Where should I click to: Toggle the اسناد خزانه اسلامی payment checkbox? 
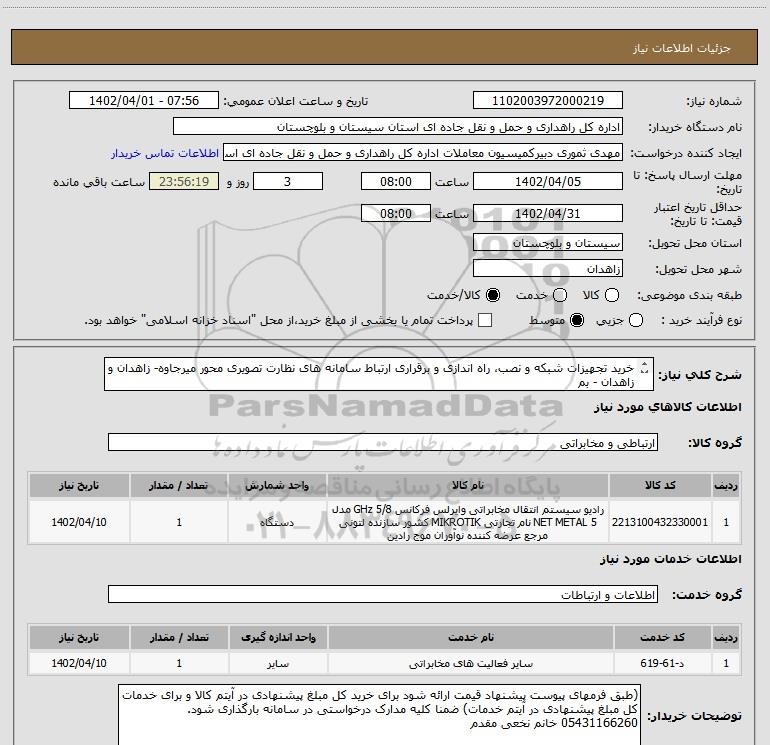485,321
